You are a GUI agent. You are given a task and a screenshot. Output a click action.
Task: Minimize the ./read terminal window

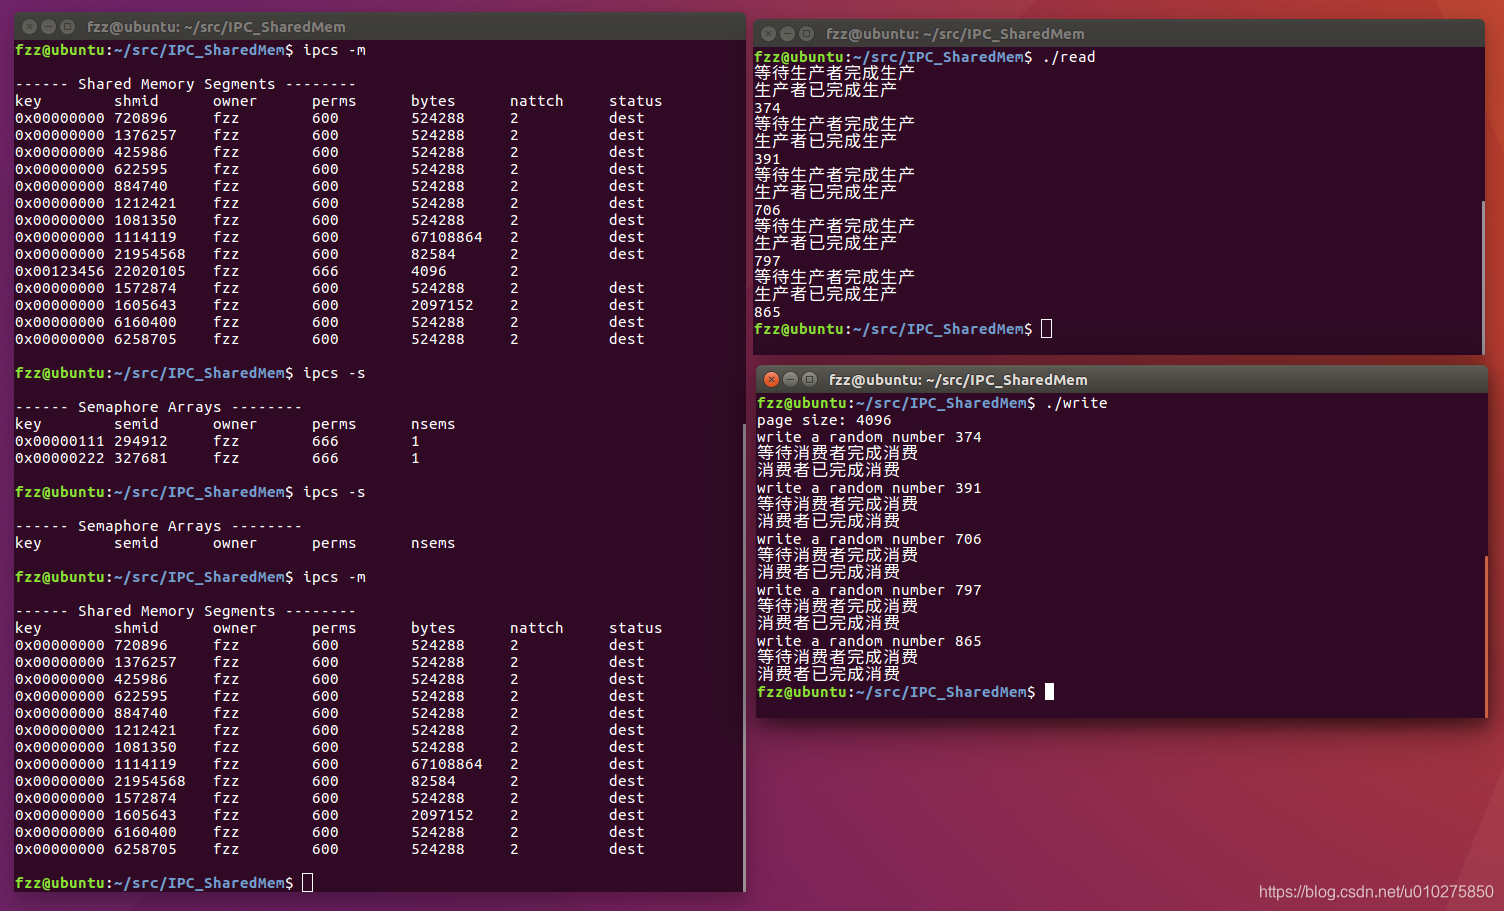coord(787,33)
